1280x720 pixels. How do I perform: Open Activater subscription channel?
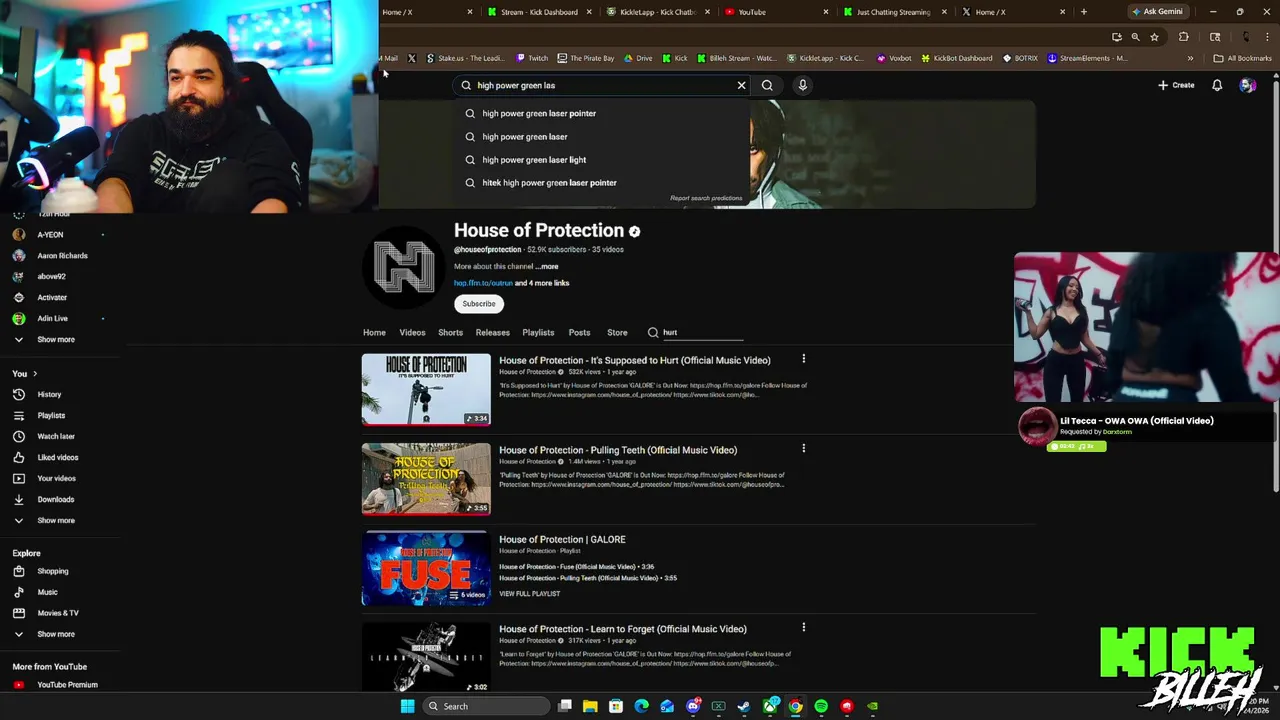click(52, 297)
